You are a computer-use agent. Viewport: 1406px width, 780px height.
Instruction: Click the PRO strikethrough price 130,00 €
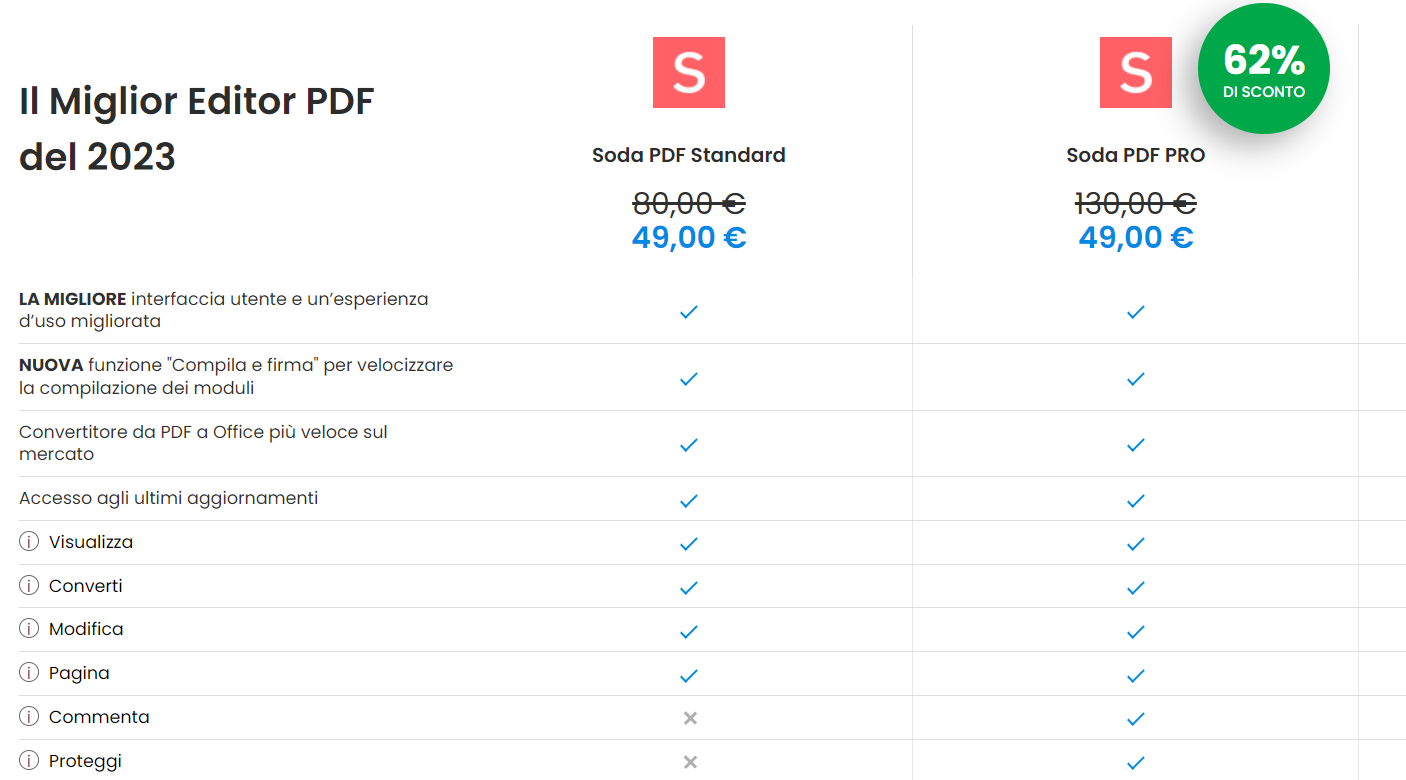point(1135,204)
